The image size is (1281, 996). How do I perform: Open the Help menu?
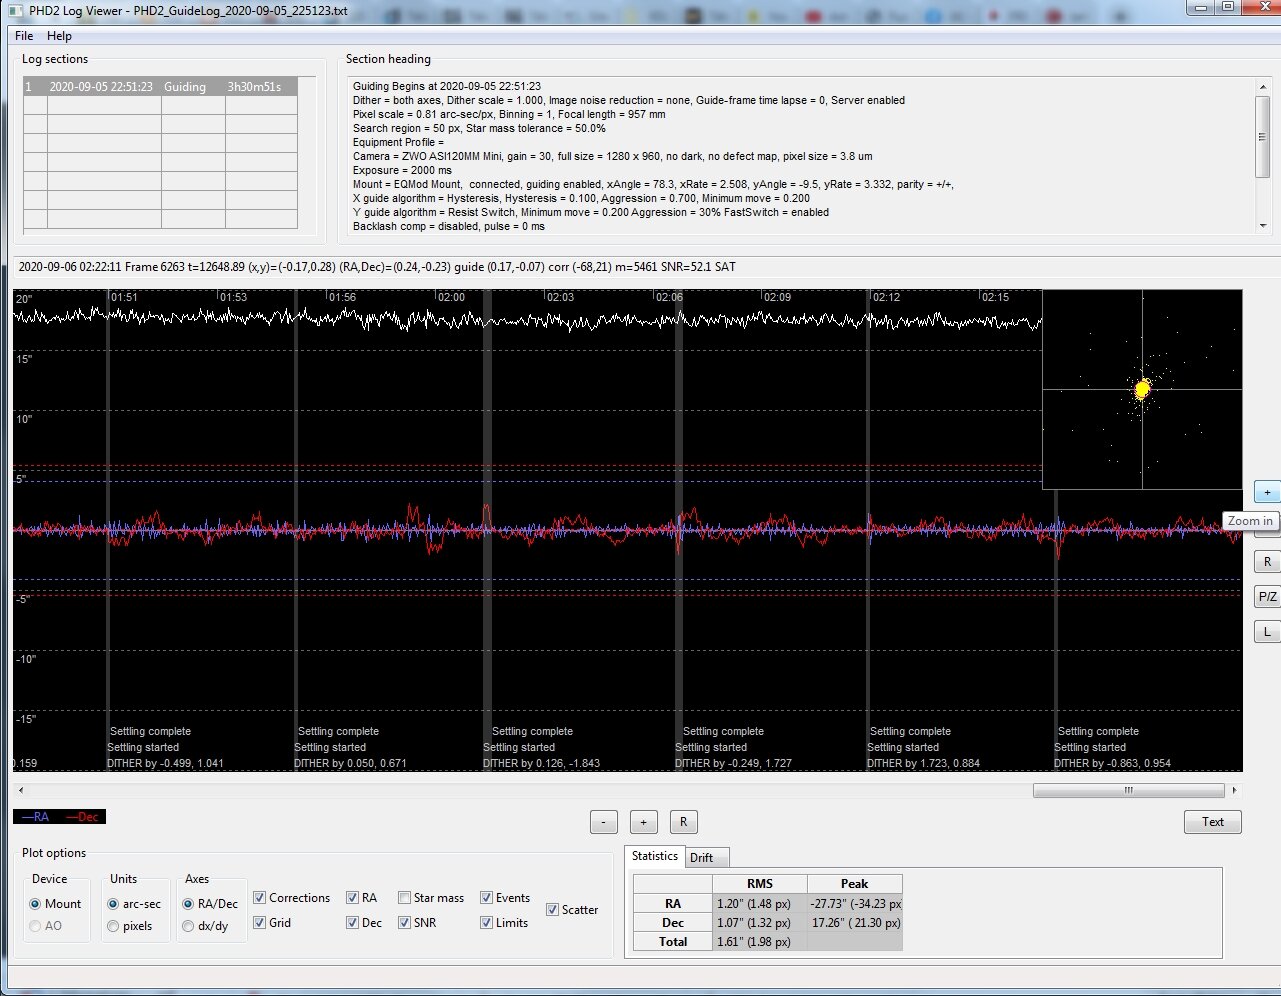(x=59, y=36)
